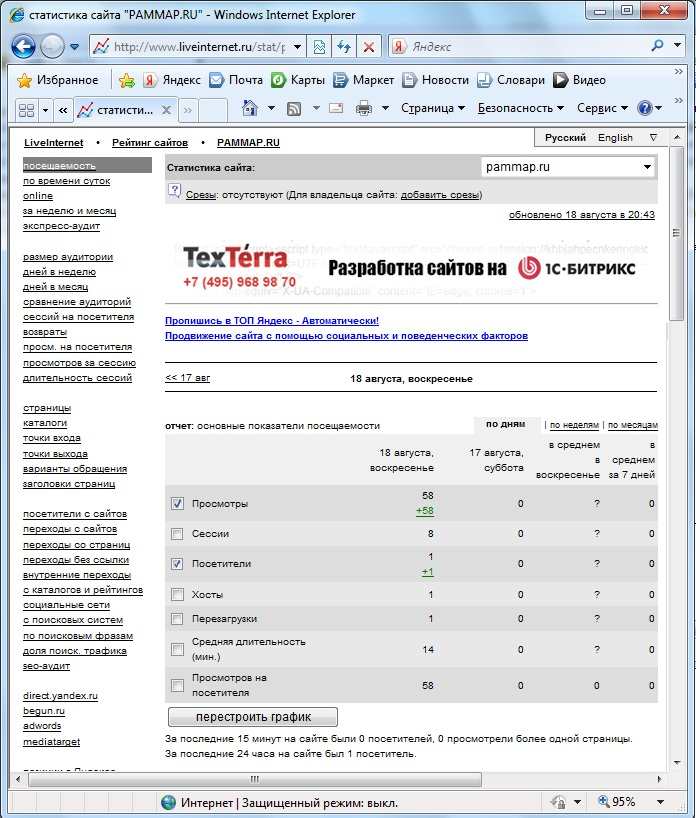Check the Перезагрузки checkbox
This screenshot has width=696, height=818.
(177, 619)
